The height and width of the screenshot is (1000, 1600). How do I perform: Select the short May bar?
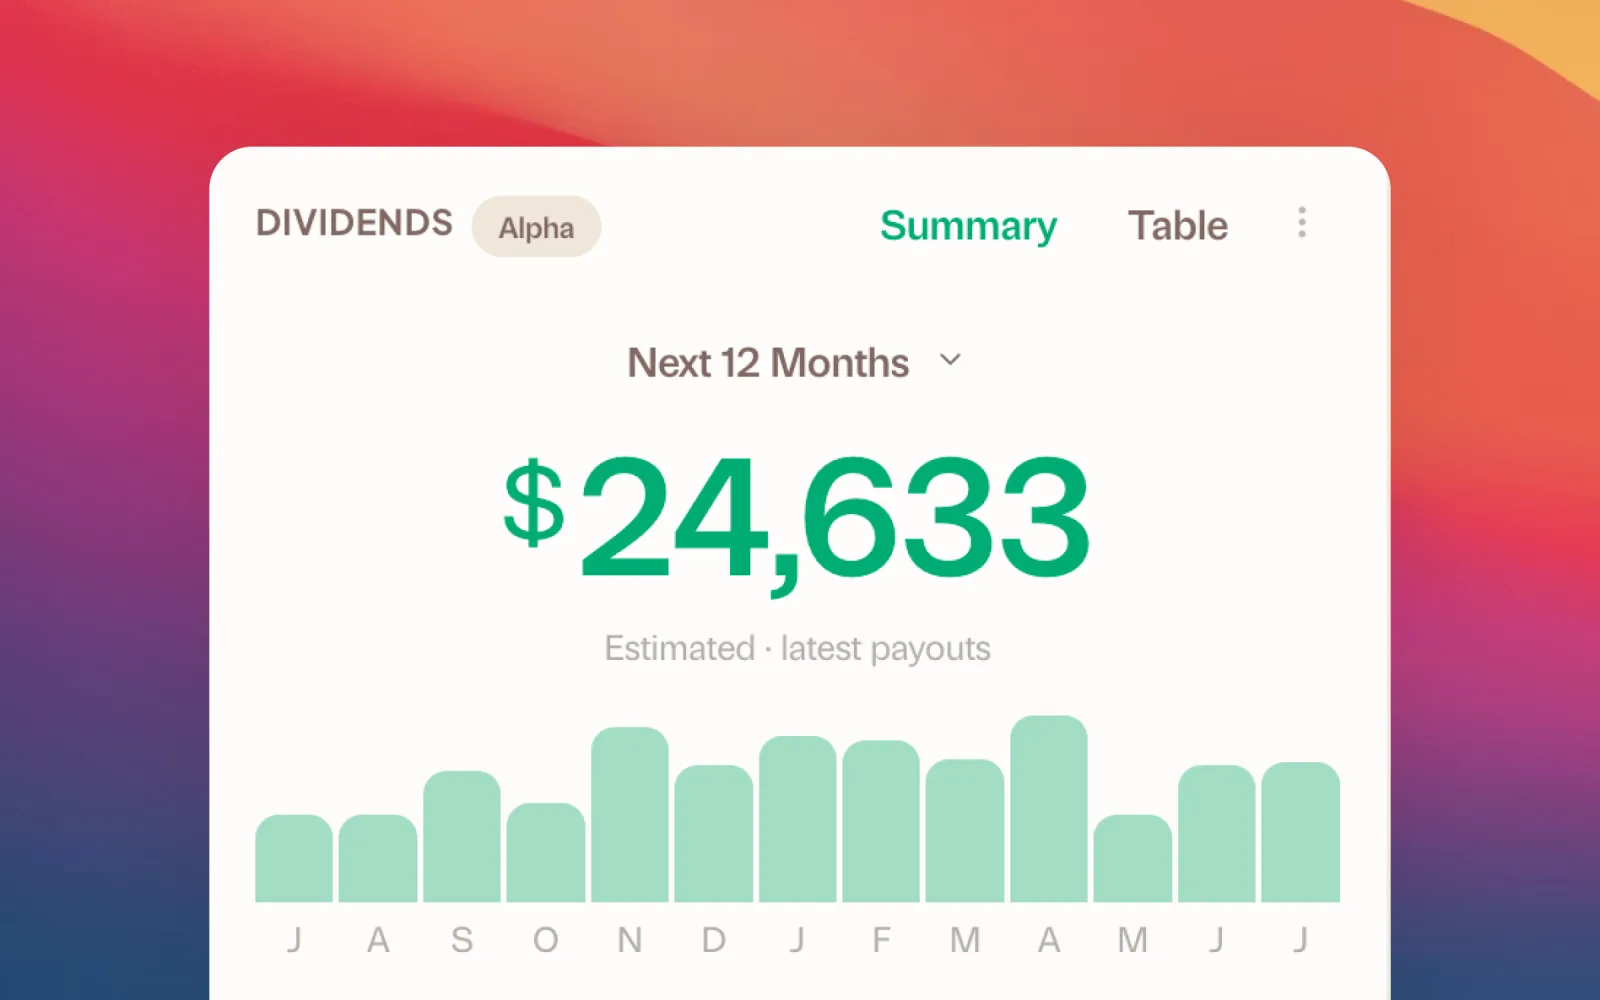tap(1133, 858)
